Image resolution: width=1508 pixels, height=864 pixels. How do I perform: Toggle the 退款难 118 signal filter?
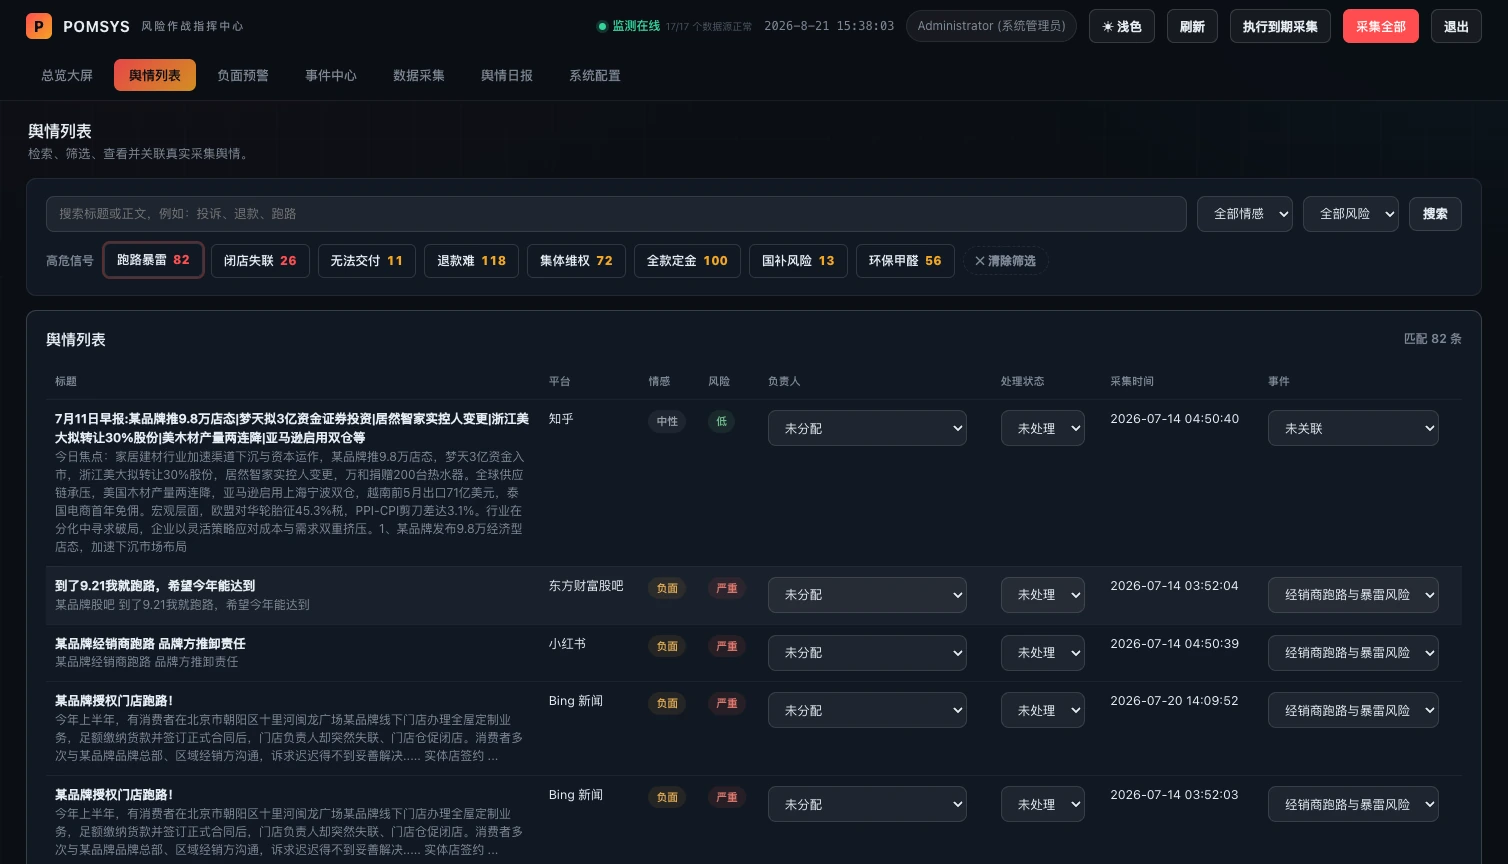471,261
